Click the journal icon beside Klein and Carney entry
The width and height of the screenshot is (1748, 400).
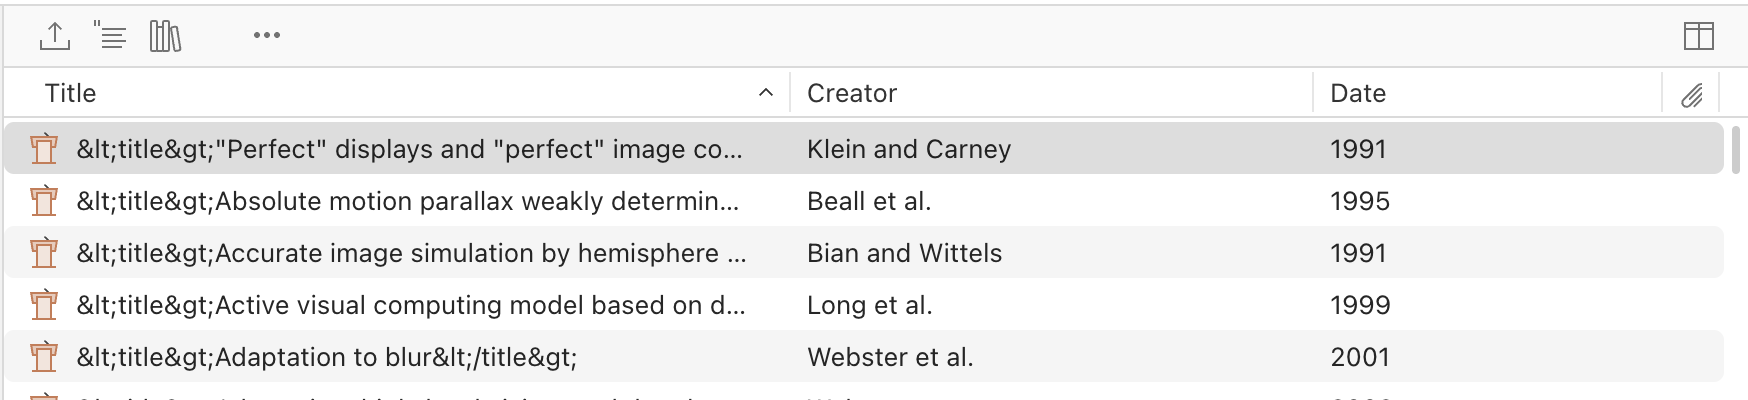(43, 149)
